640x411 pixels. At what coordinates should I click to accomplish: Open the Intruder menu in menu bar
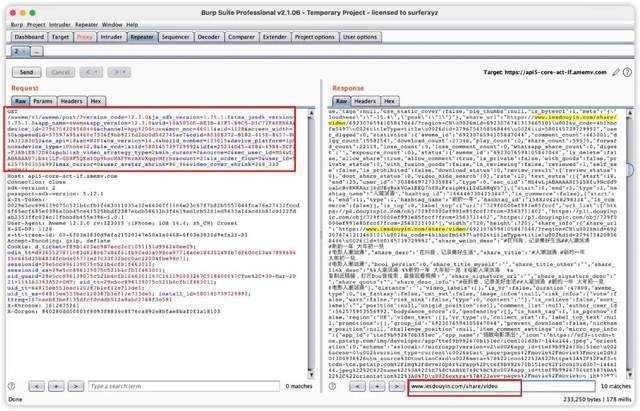click(x=60, y=21)
